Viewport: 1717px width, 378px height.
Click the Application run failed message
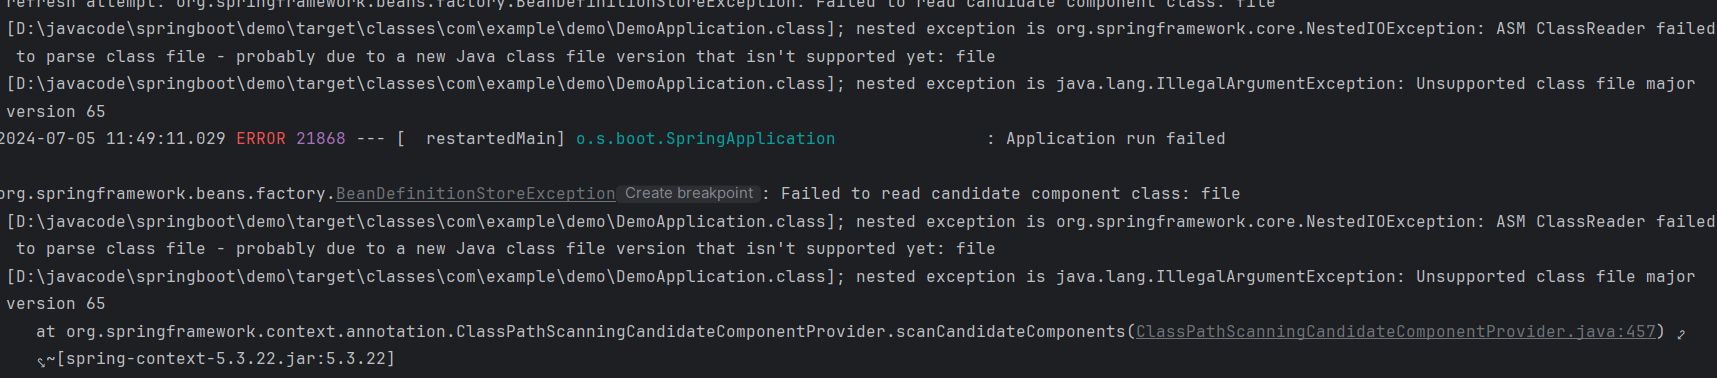[x=1115, y=139]
